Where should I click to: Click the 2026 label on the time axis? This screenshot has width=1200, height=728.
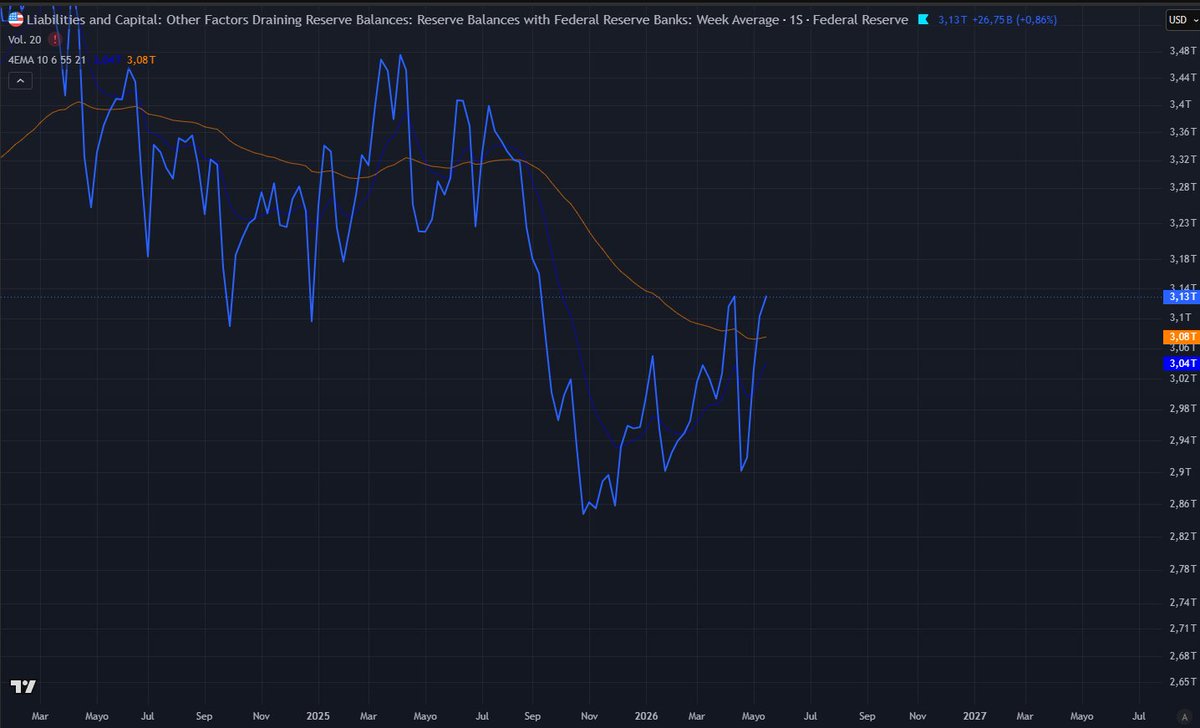pos(645,716)
